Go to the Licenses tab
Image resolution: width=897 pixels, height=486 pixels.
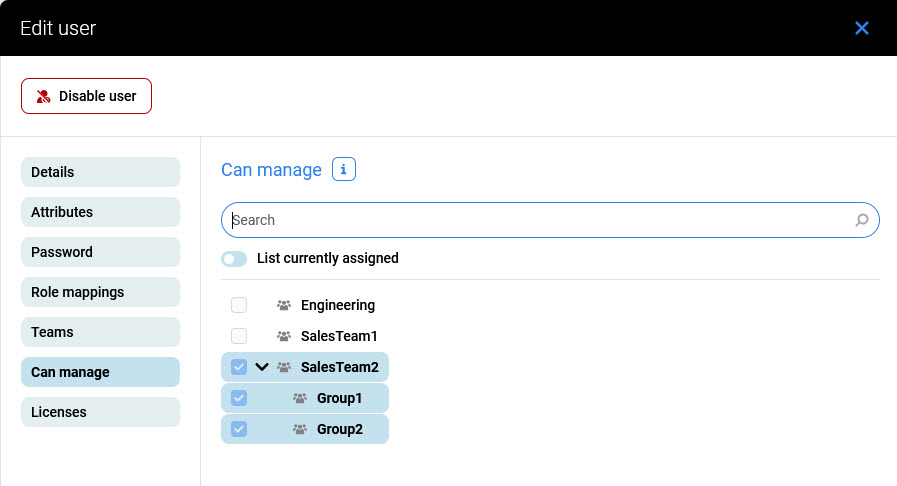(100, 412)
